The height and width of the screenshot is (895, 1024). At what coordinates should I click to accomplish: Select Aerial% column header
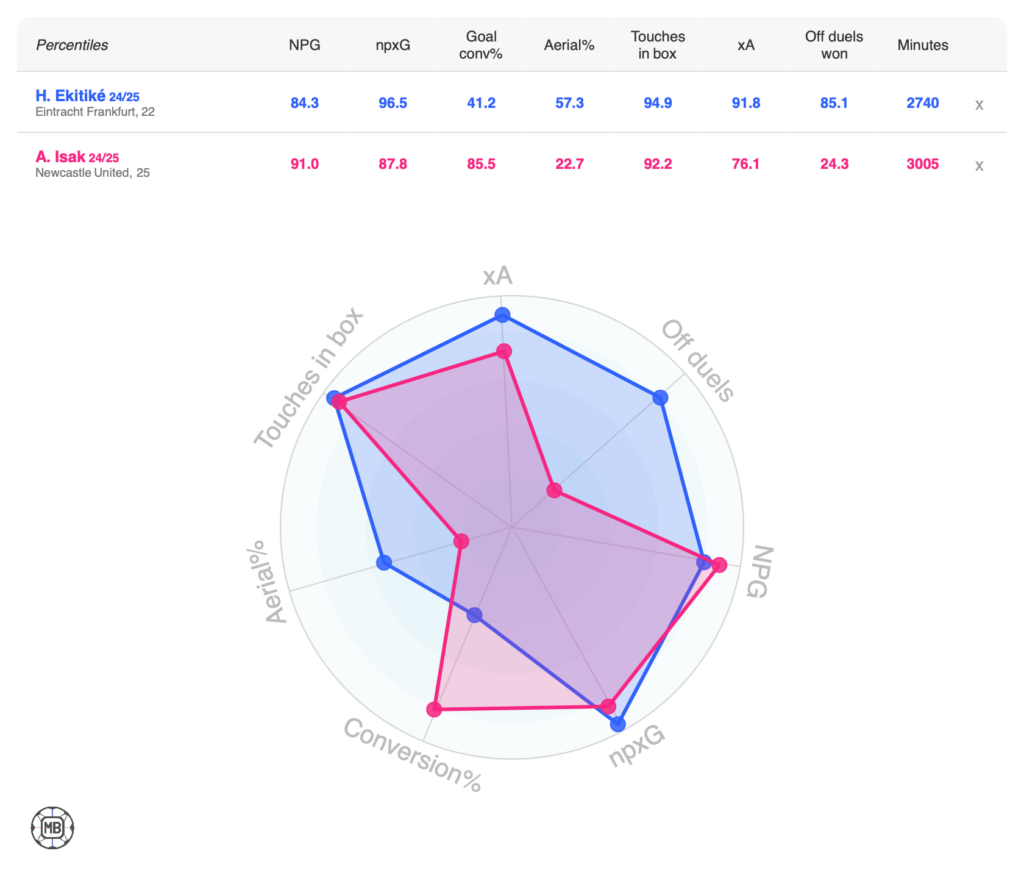click(x=569, y=45)
